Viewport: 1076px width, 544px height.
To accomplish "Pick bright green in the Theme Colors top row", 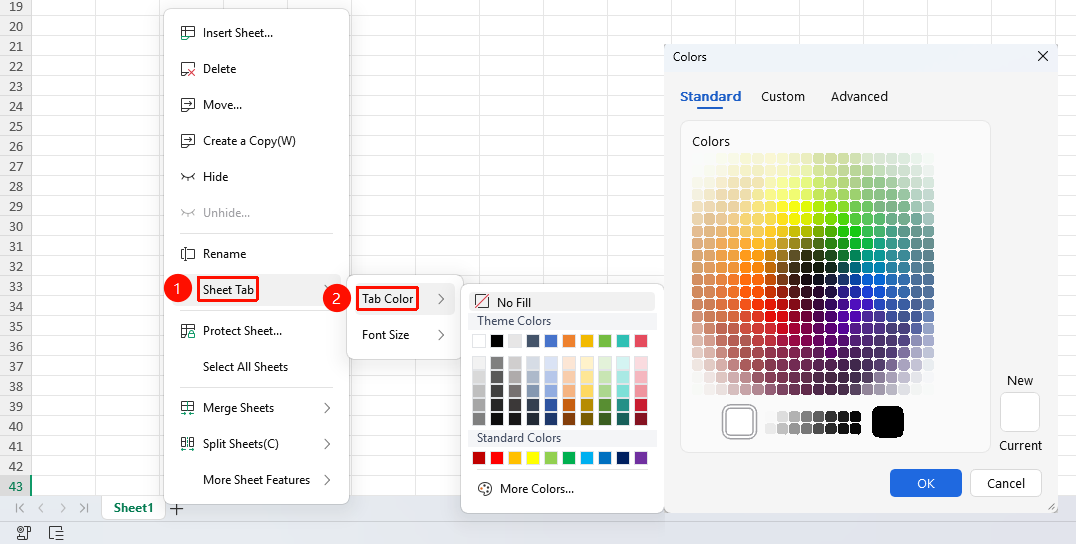I will point(605,341).
